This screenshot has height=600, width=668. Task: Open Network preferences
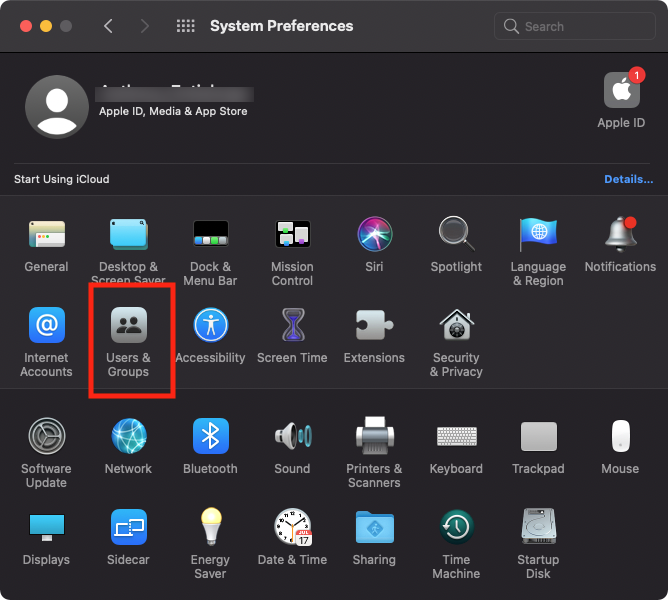(129, 436)
